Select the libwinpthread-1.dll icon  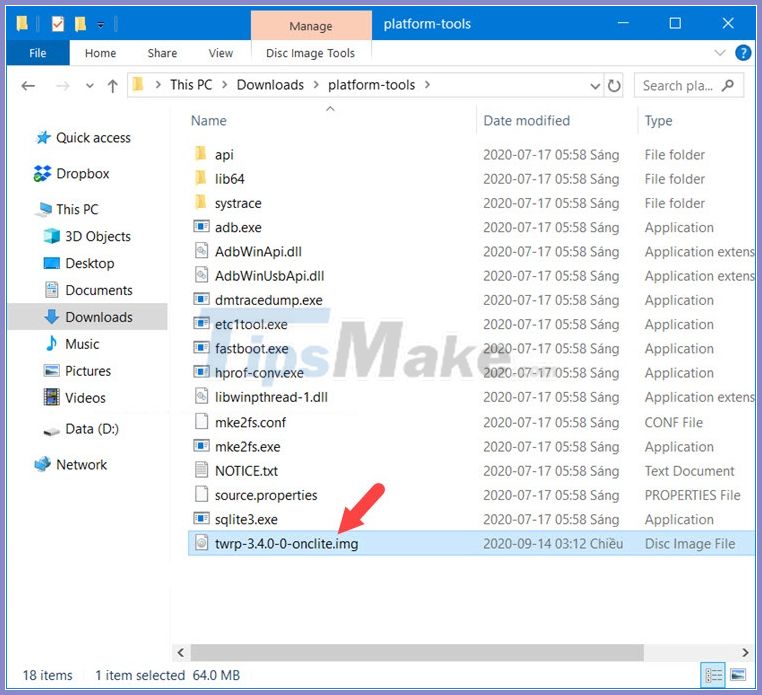point(201,396)
